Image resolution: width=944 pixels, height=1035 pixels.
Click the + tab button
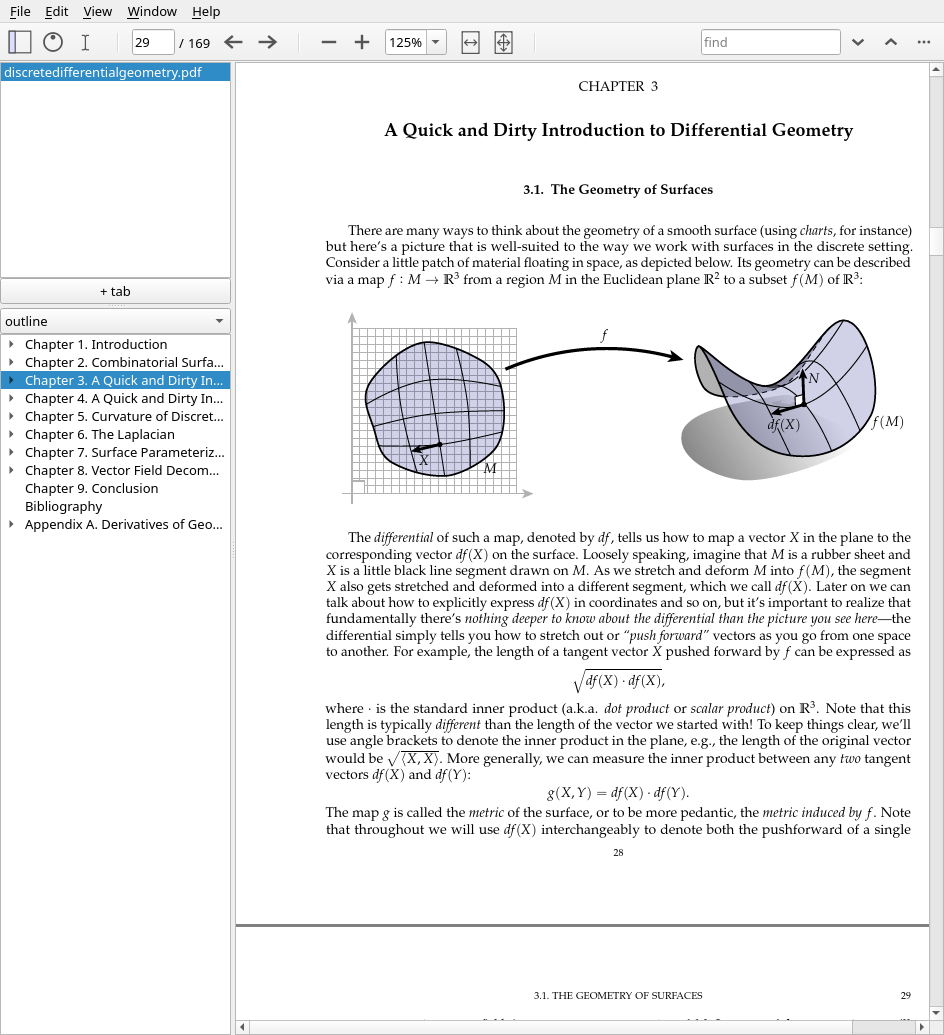pos(116,291)
